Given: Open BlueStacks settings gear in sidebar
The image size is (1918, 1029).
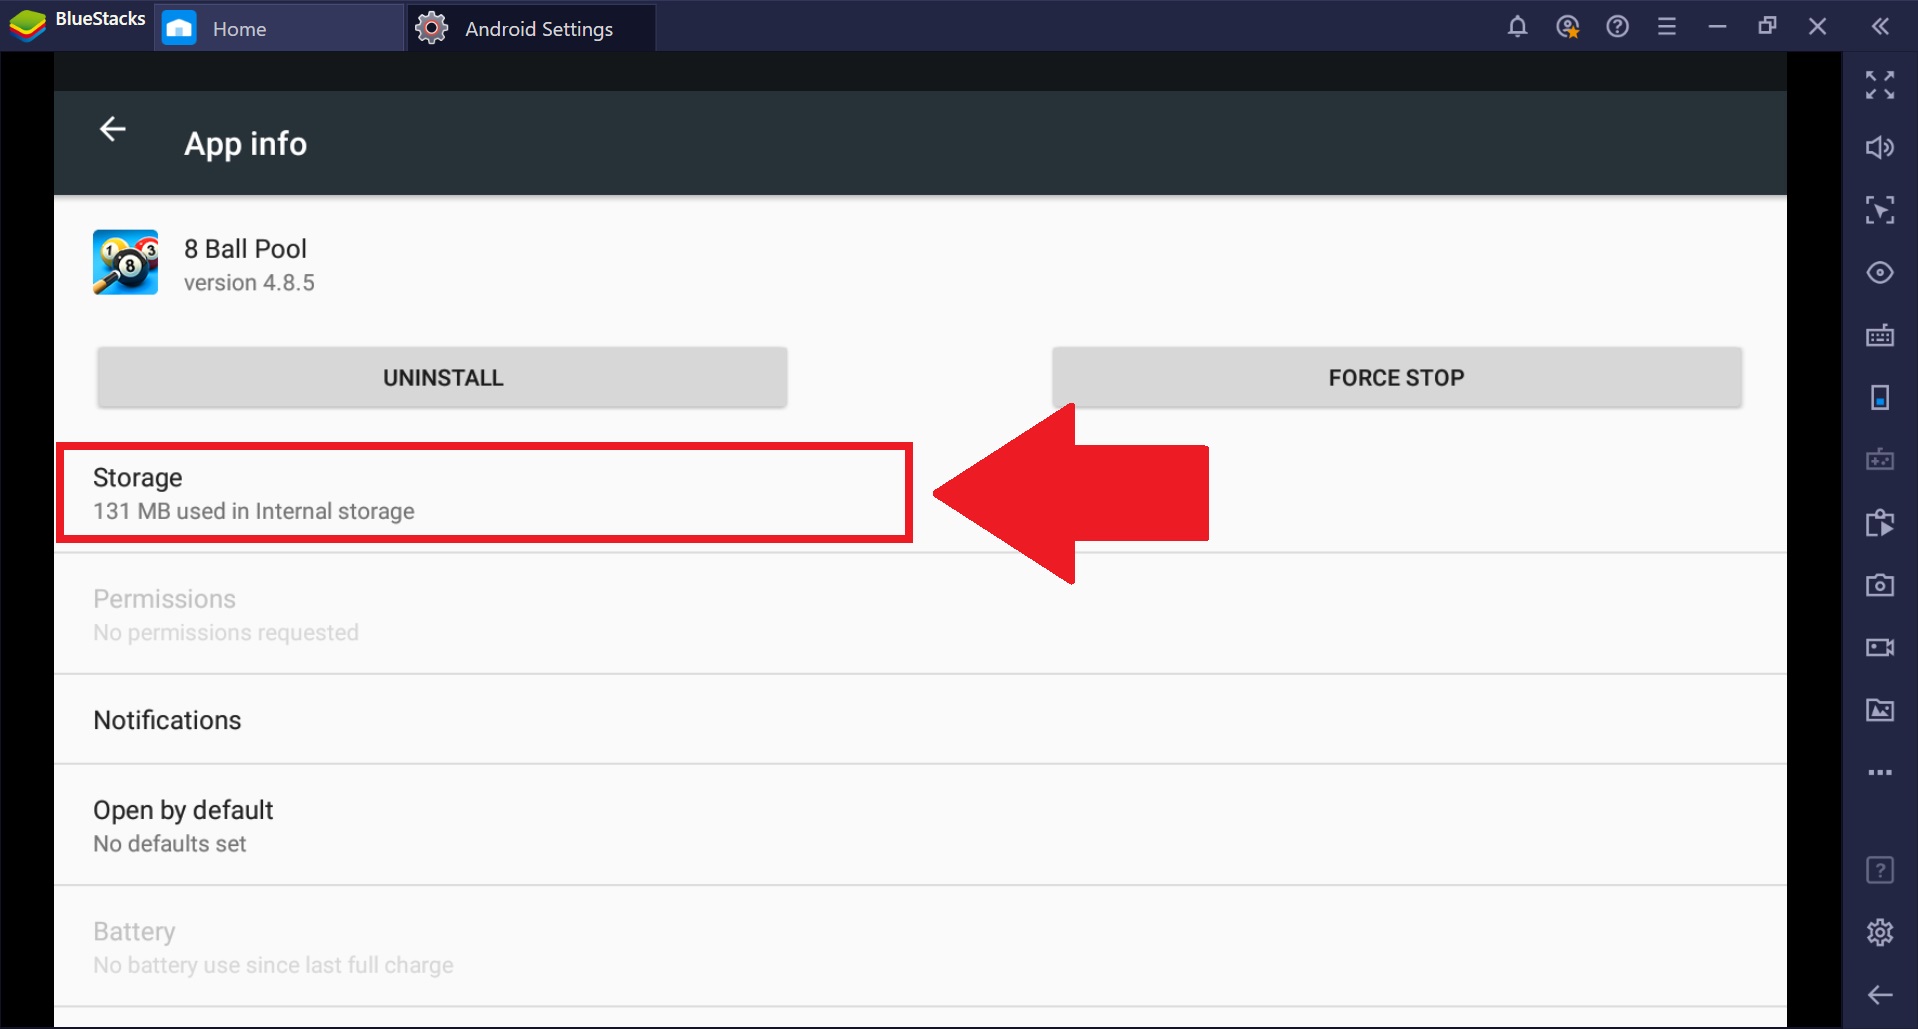Looking at the screenshot, I should click(1880, 932).
